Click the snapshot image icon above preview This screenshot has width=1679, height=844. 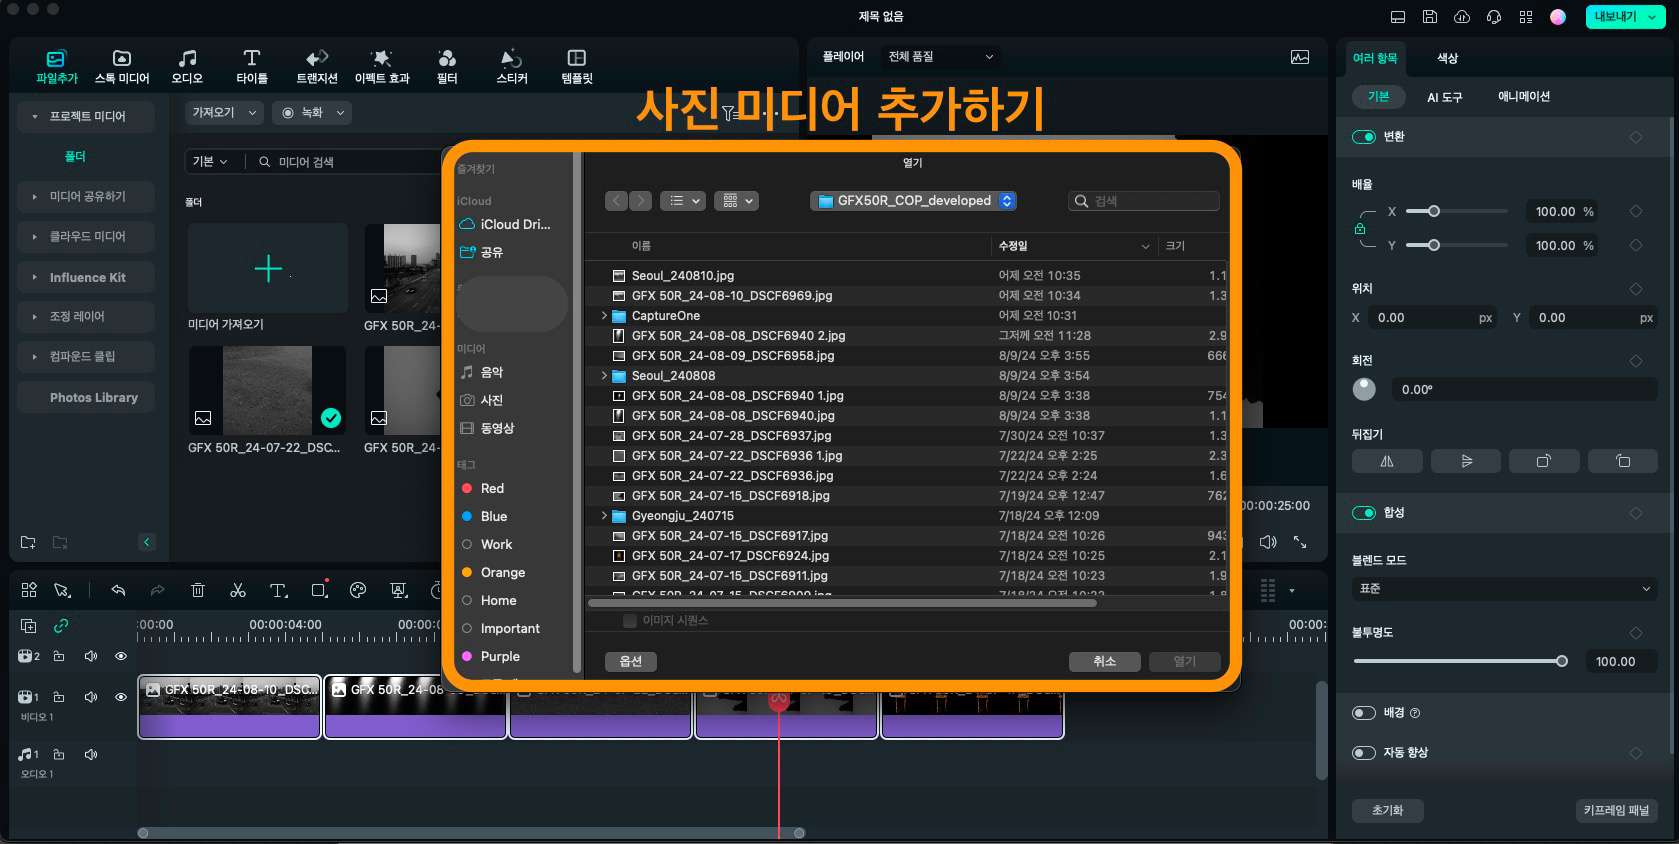pyautogui.click(x=1300, y=57)
